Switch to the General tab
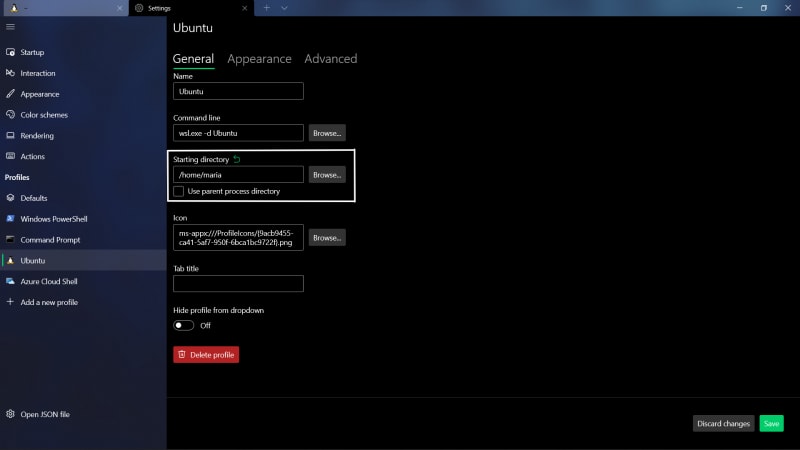 coord(193,59)
